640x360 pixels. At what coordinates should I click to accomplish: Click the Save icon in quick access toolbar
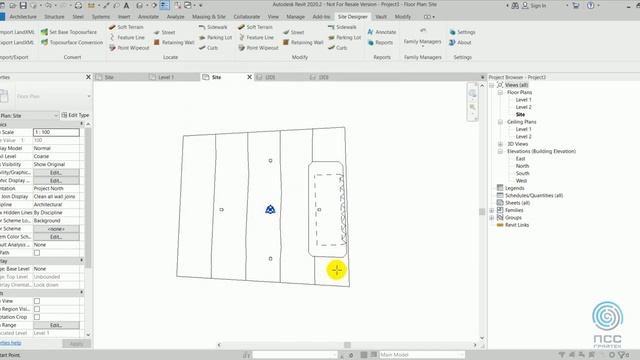point(23,5)
